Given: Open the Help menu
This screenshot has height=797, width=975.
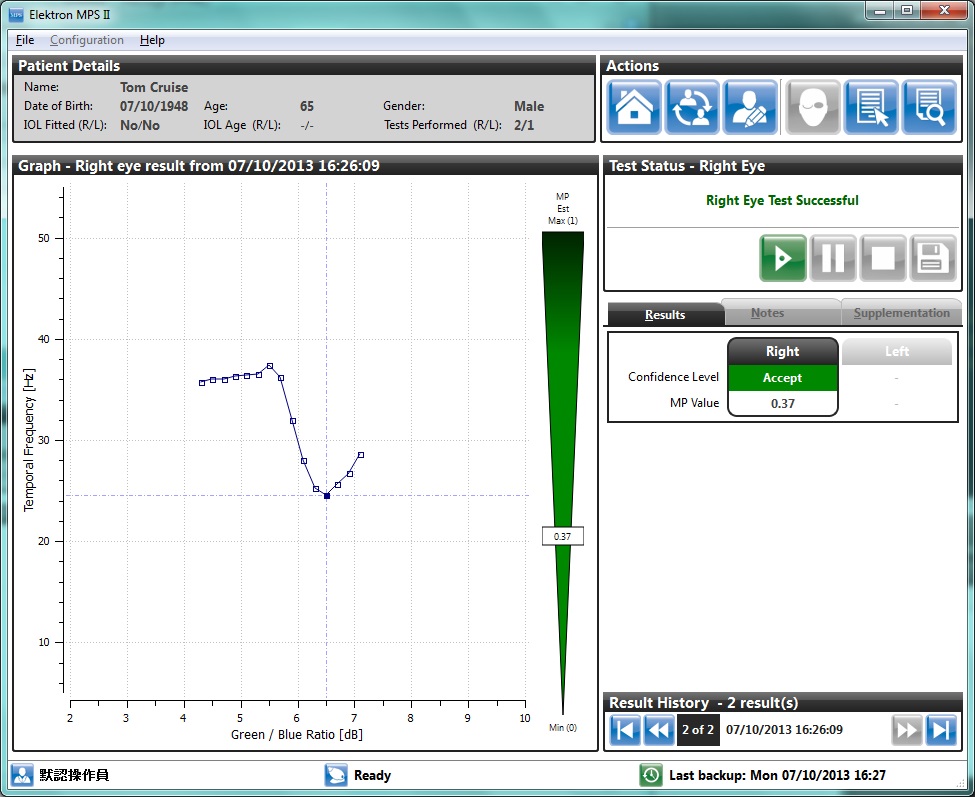Looking at the screenshot, I should (x=152, y=40).
